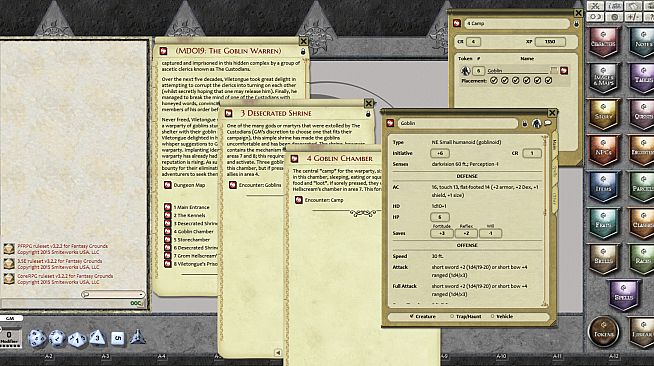Open the Characters sidebar button
Viewport: 654px width, 366px height.
pos(603,42)
